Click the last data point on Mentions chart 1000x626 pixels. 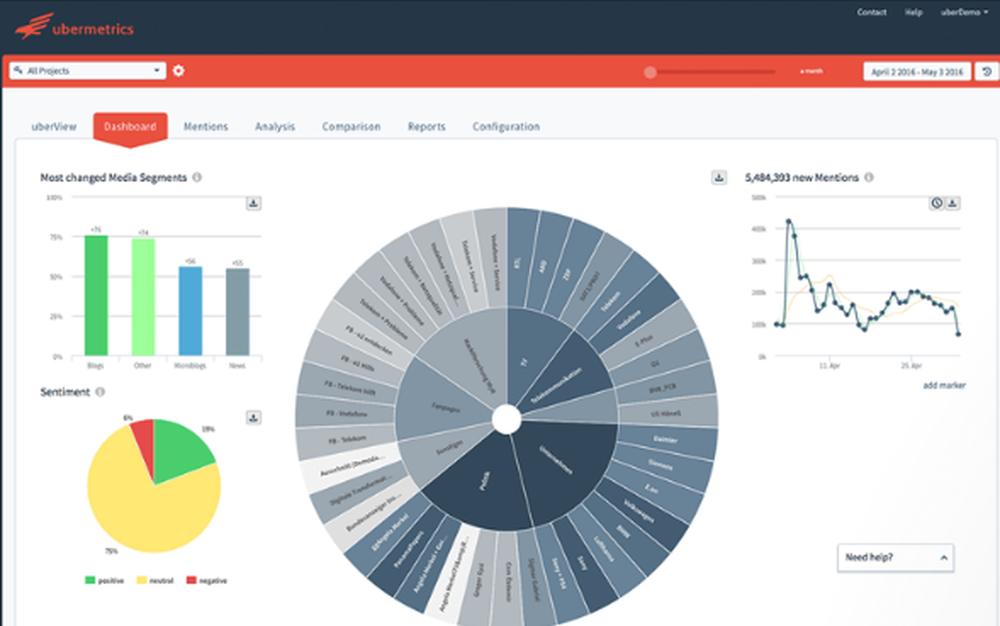point(958,333)
